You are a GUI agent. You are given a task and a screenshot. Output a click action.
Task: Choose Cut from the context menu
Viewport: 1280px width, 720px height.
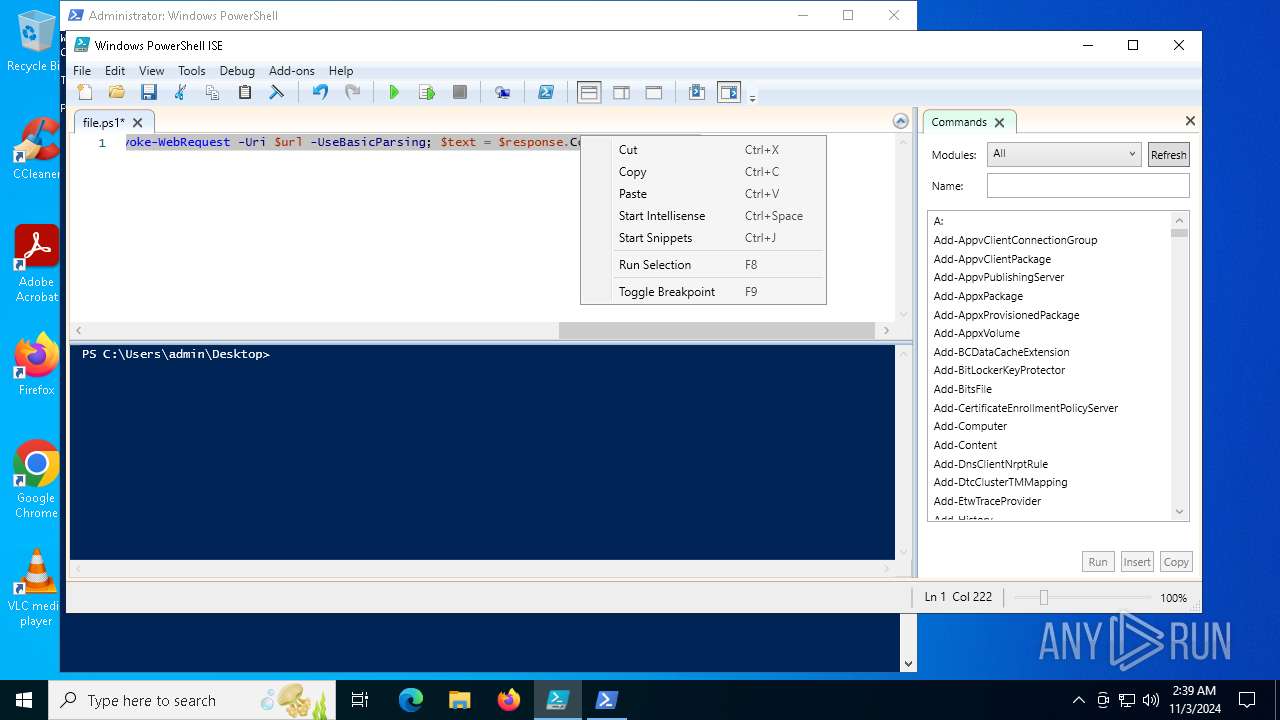tap(703, 150)
